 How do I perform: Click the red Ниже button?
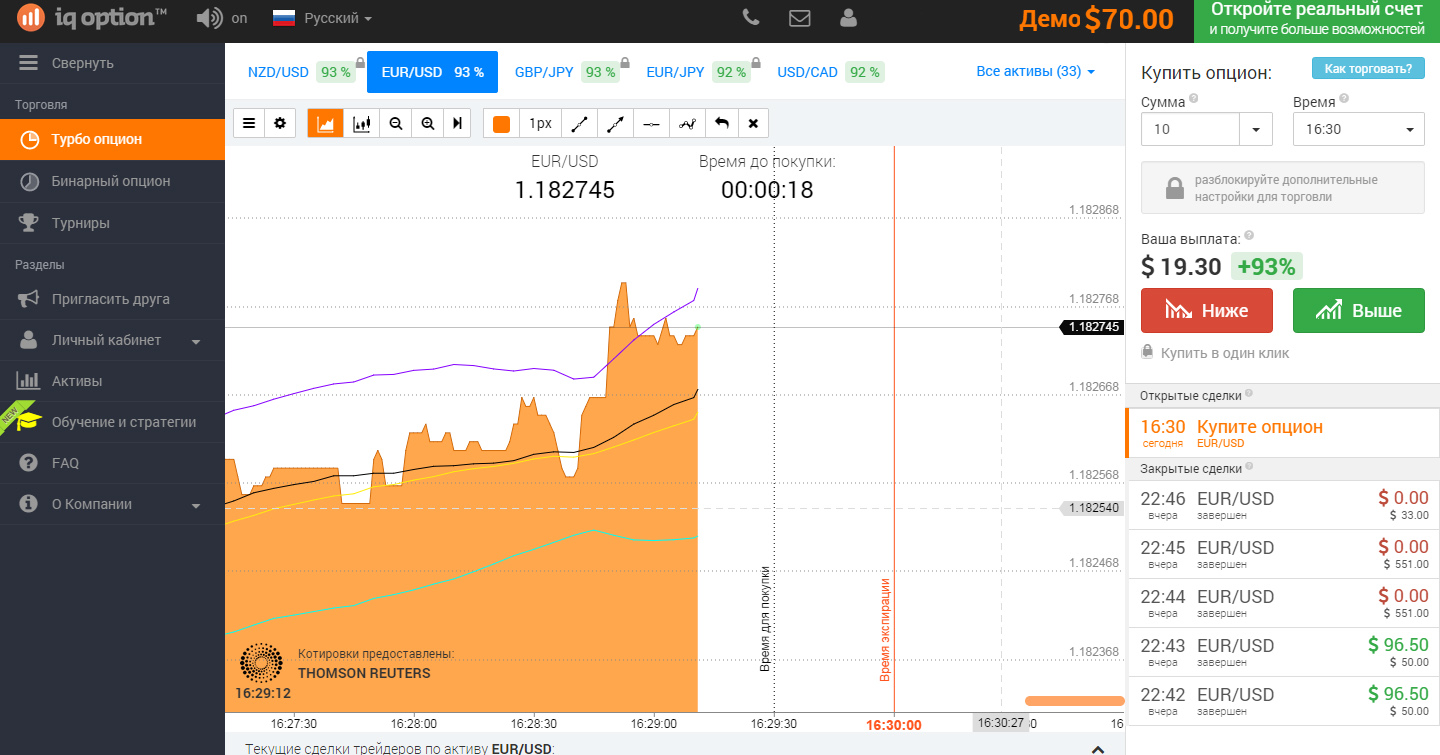pyautogui.click(x=1207, y=310)
